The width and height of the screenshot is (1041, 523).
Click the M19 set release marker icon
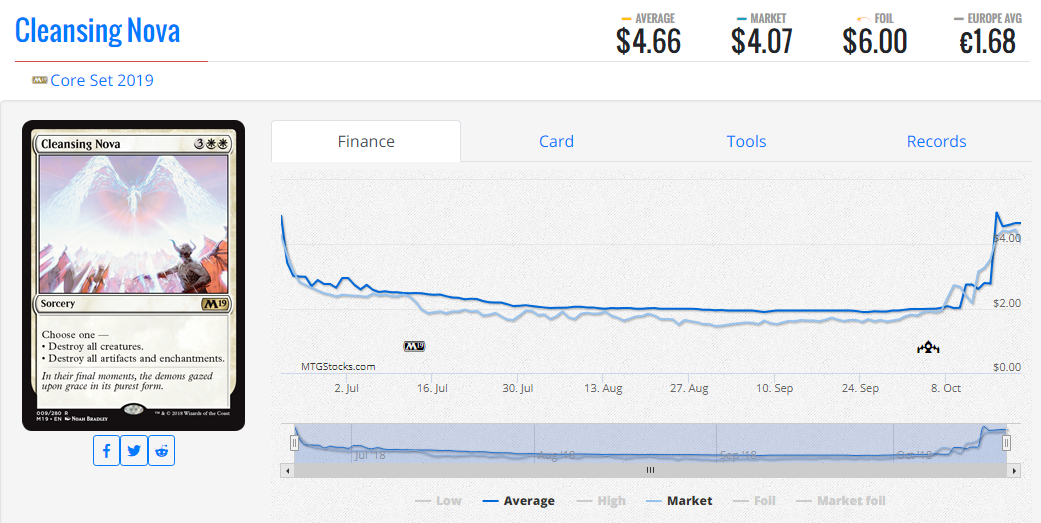(x=414, y=346)
